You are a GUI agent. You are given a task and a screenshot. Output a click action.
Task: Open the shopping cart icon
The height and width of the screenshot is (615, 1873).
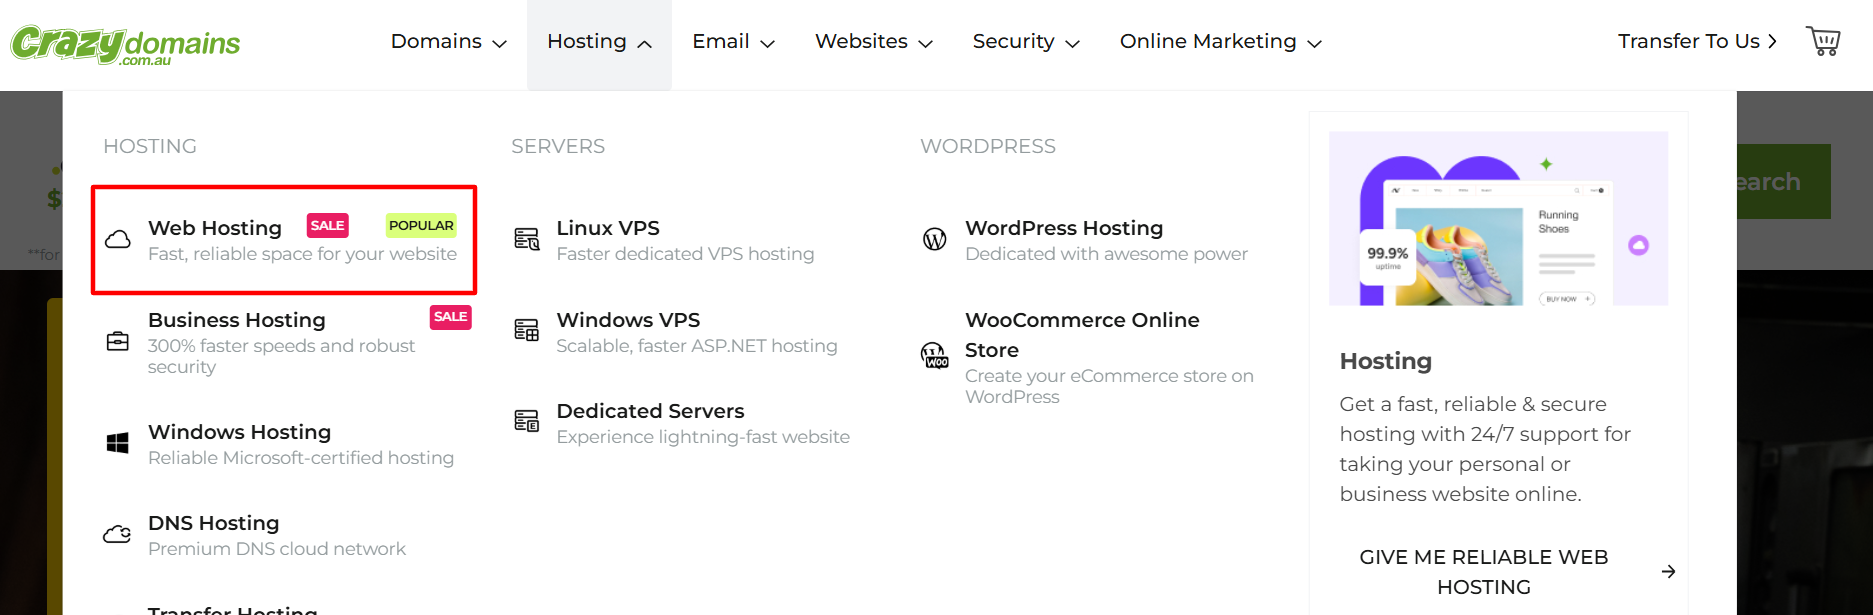tap(1823, 41)
